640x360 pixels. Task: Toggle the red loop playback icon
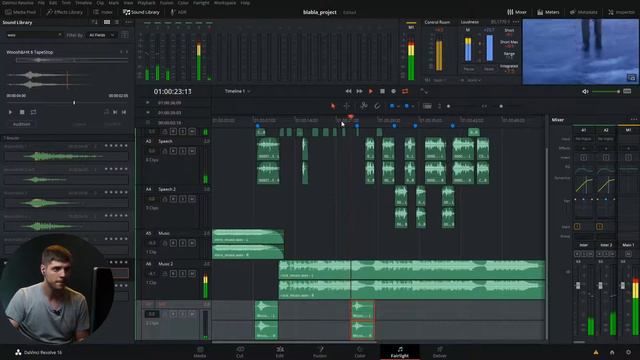click(405, 91)
